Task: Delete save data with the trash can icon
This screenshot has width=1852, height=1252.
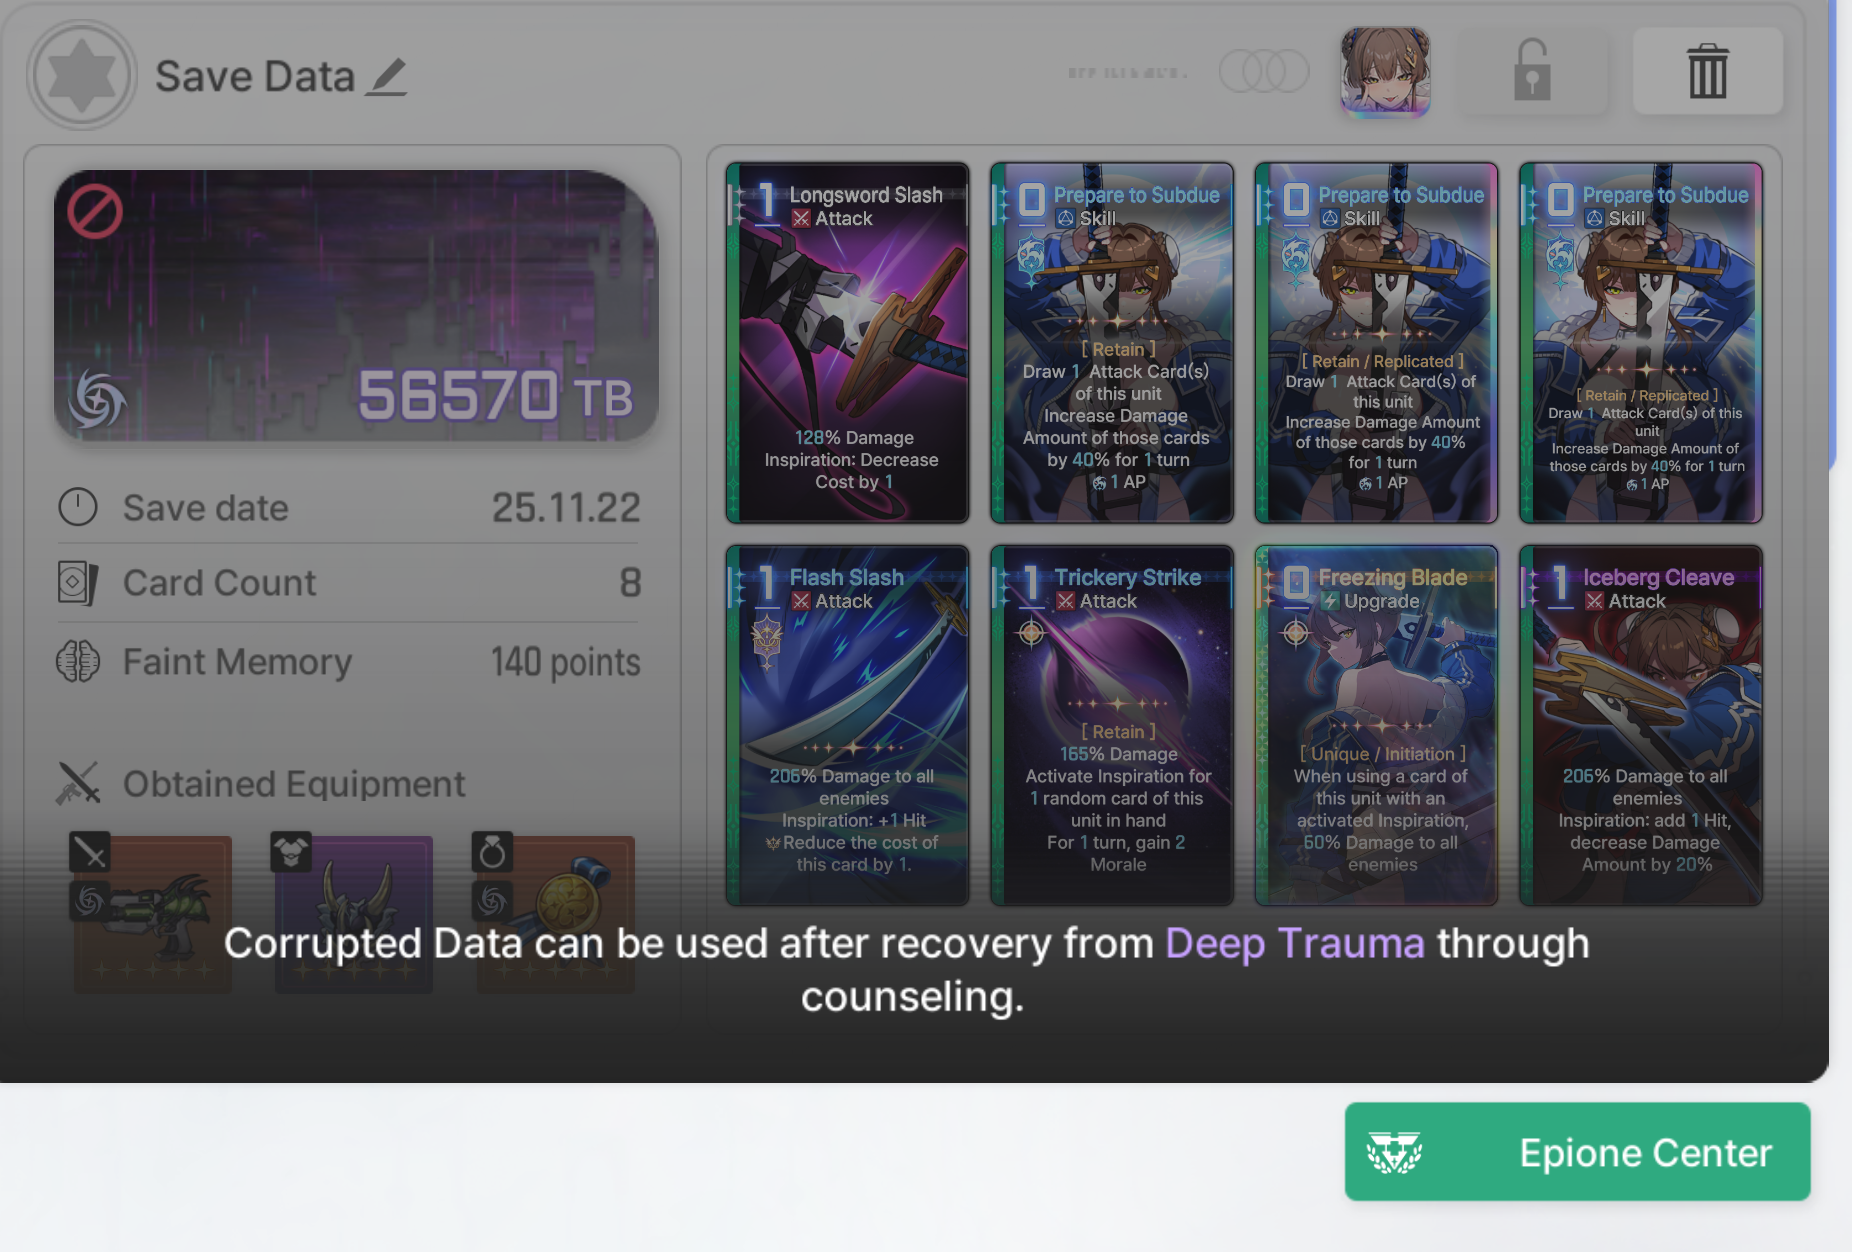Action: click(x=1707, y=71)
